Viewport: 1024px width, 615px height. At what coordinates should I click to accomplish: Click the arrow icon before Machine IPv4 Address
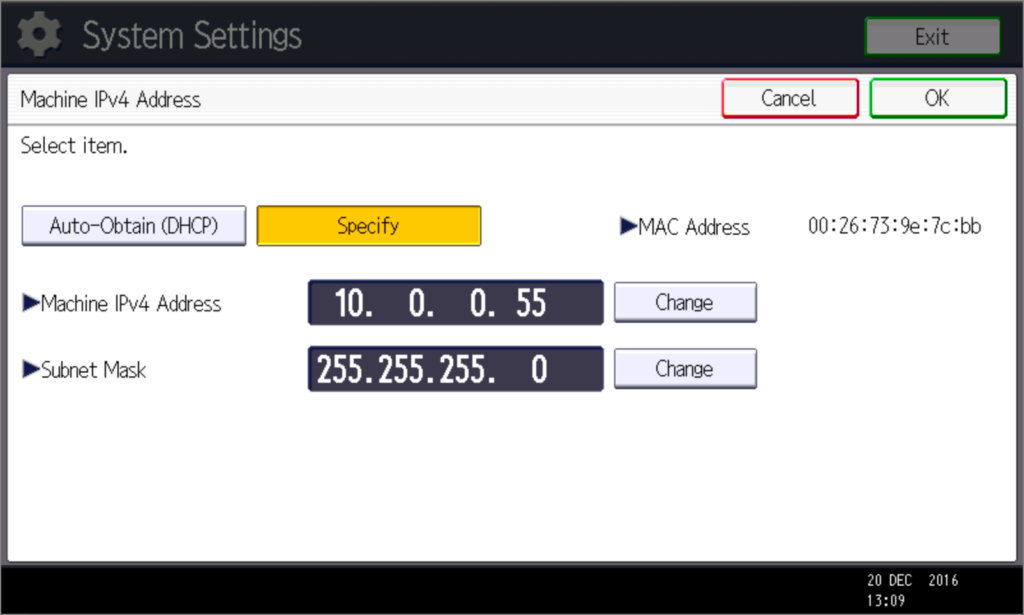click(x=30, y=304)
